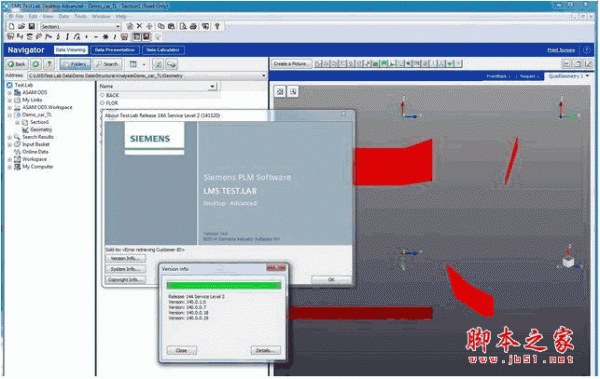The image size is (600, 379).
Task: Switch to Data Calculator tab
Action: coord(163,50)
